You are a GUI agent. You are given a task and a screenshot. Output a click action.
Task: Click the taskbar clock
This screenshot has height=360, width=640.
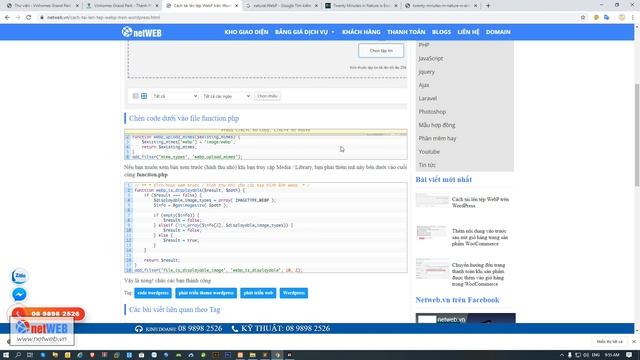tap(611, 355)
